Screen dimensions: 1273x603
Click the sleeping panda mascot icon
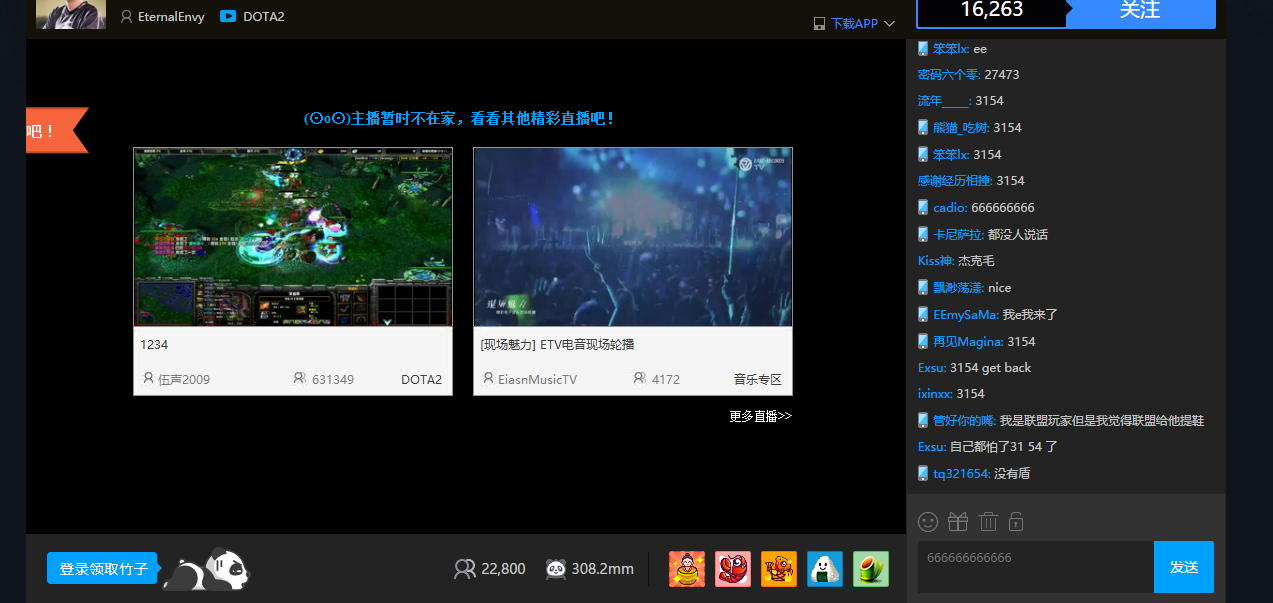point(206,569)
